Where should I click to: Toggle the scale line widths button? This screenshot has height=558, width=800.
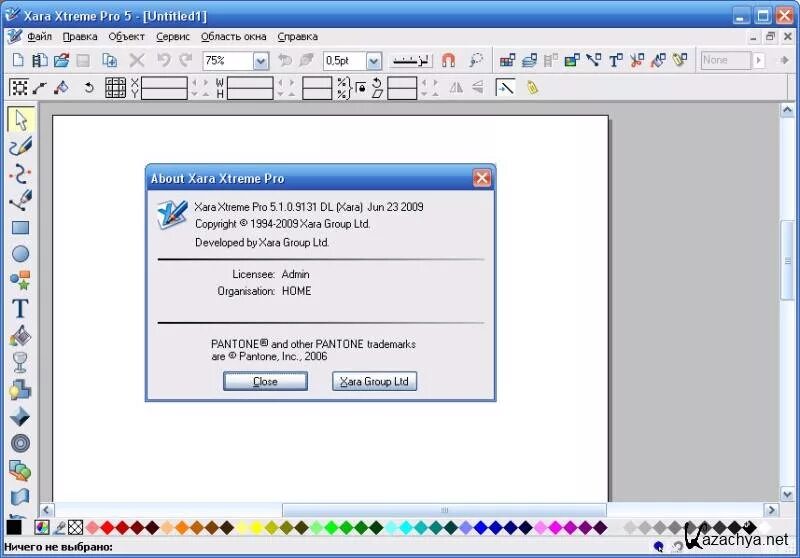[505, 88]
